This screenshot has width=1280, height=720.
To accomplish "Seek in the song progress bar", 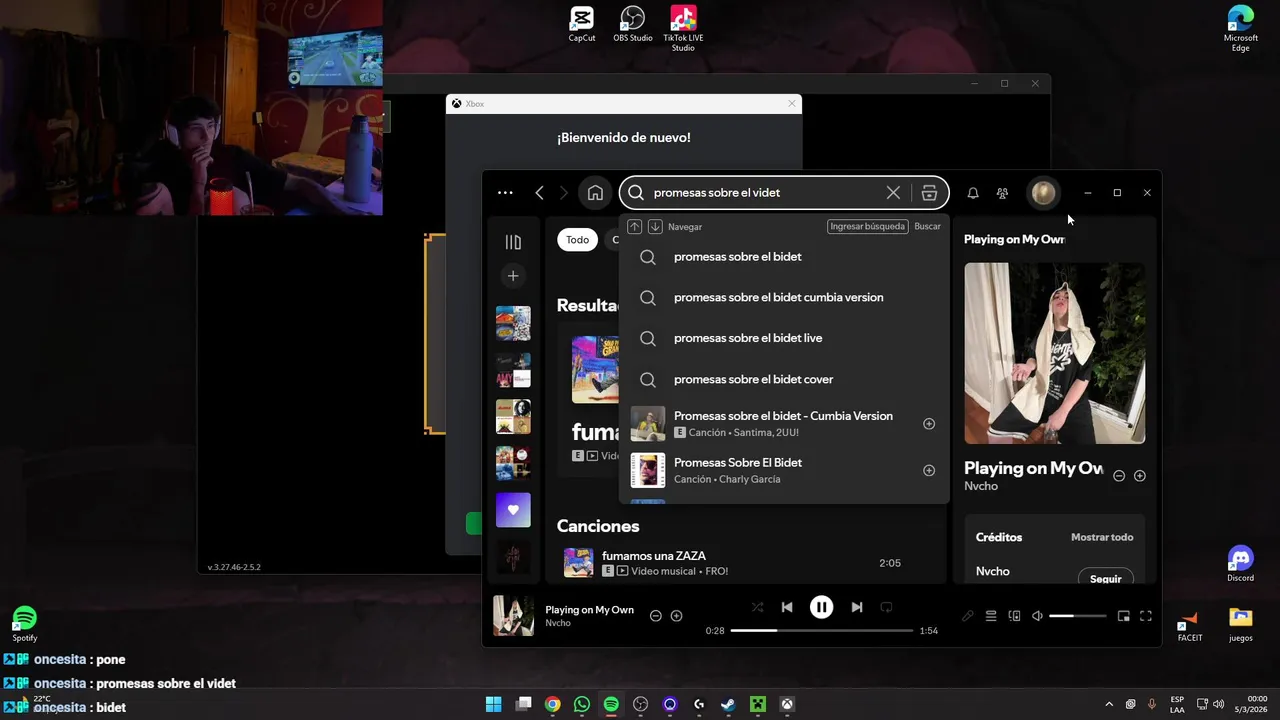I will (x=822, y=631).
